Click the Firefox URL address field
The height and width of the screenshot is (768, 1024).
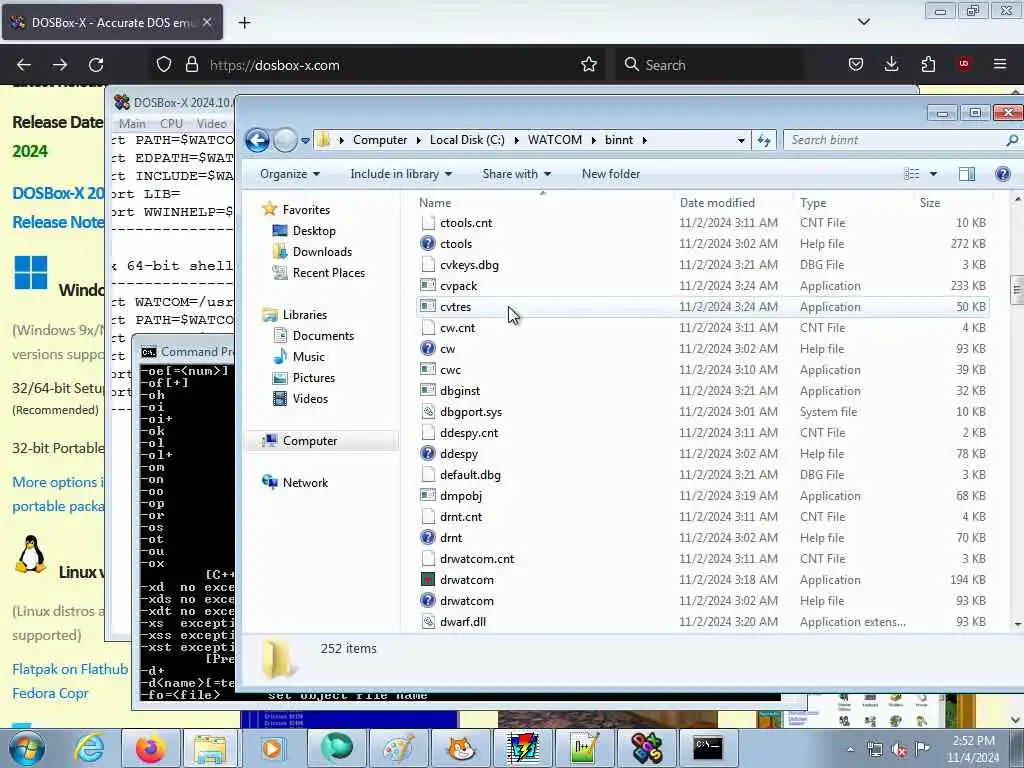pos(392,65)
